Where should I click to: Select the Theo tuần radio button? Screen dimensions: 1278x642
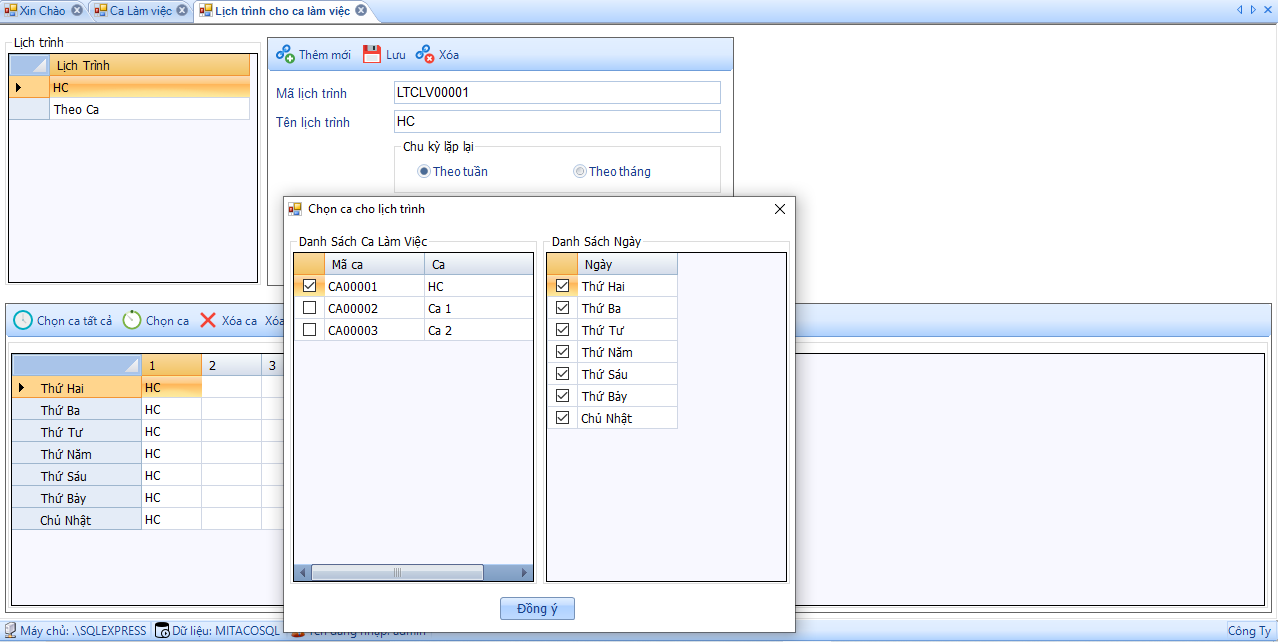[424, 172]
